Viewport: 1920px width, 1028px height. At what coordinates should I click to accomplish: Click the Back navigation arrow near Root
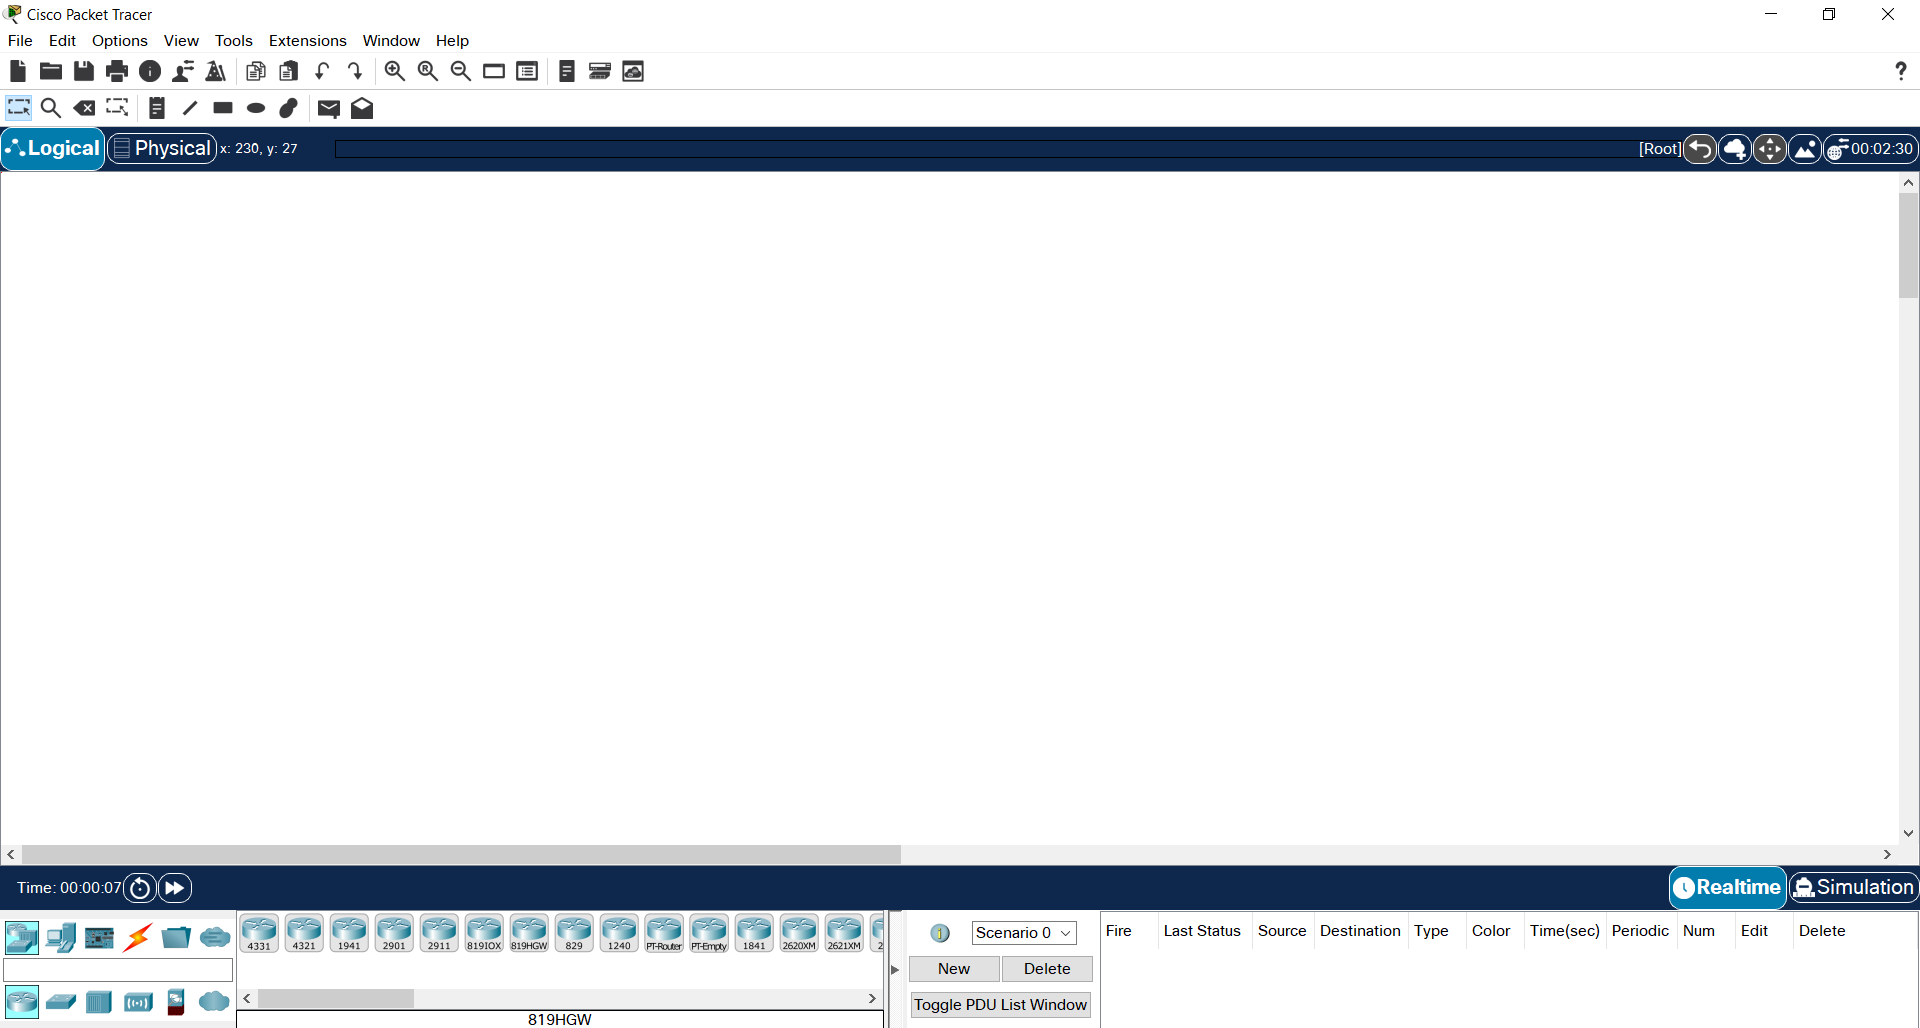click(1700, 149)
